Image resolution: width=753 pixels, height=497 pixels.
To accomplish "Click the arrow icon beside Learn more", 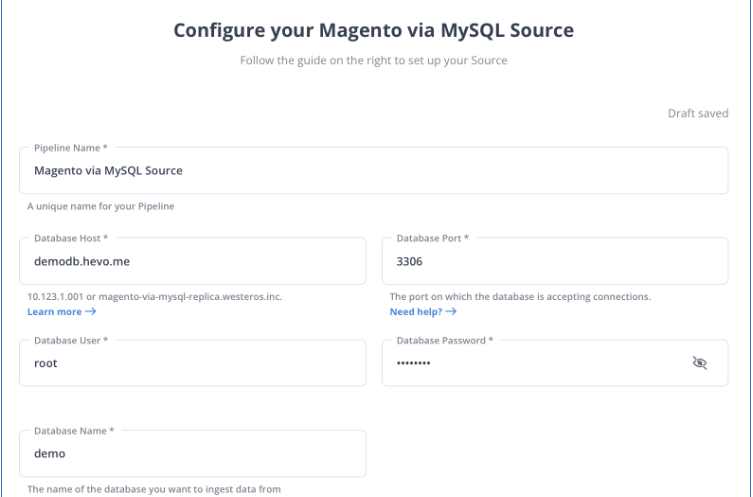I will tap(91, 311).
